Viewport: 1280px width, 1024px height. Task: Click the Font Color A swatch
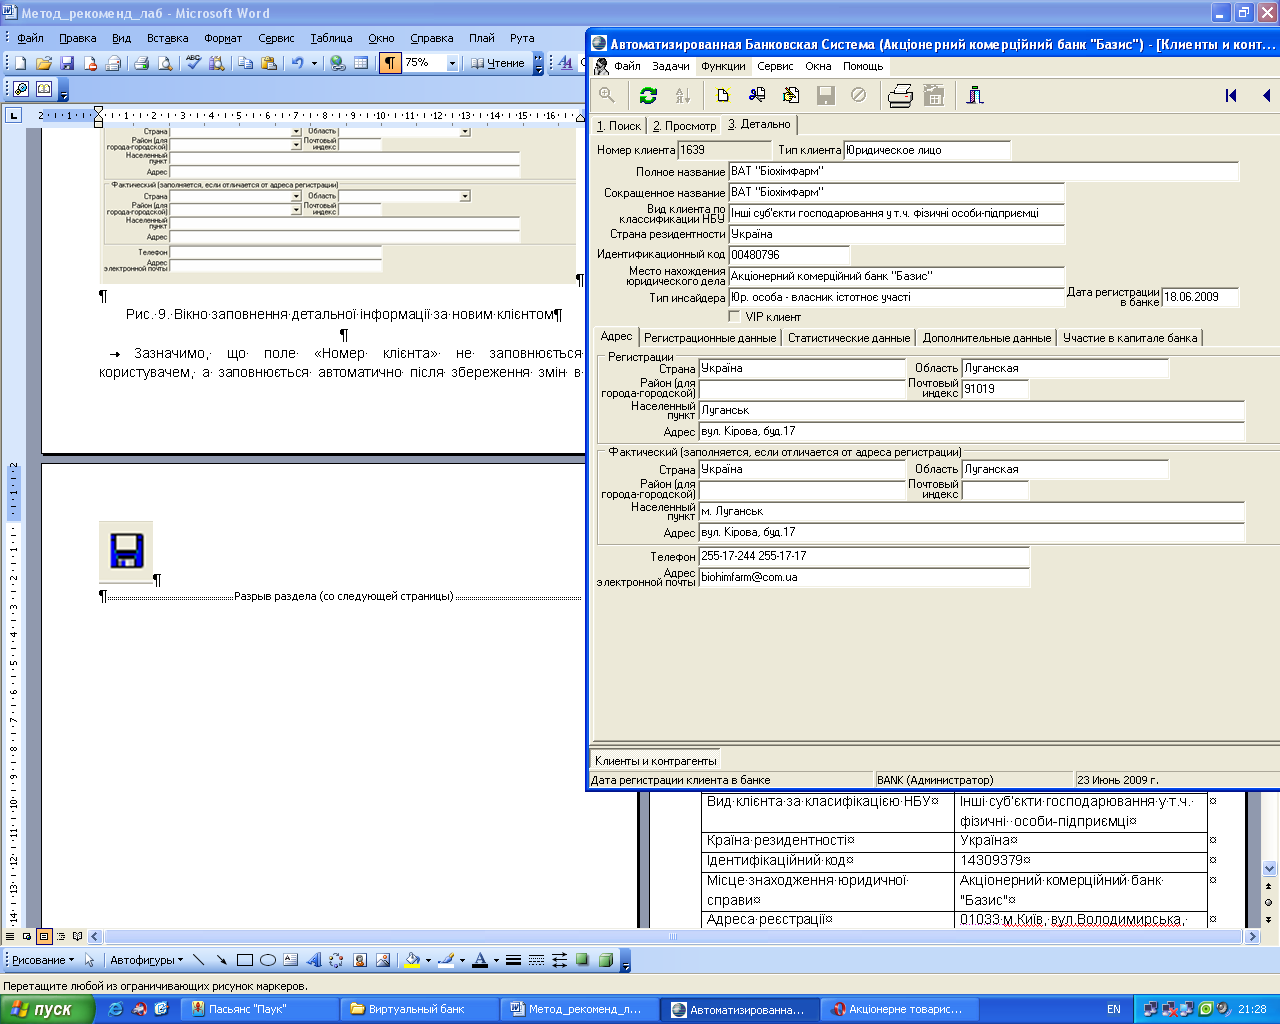(480, 960)
